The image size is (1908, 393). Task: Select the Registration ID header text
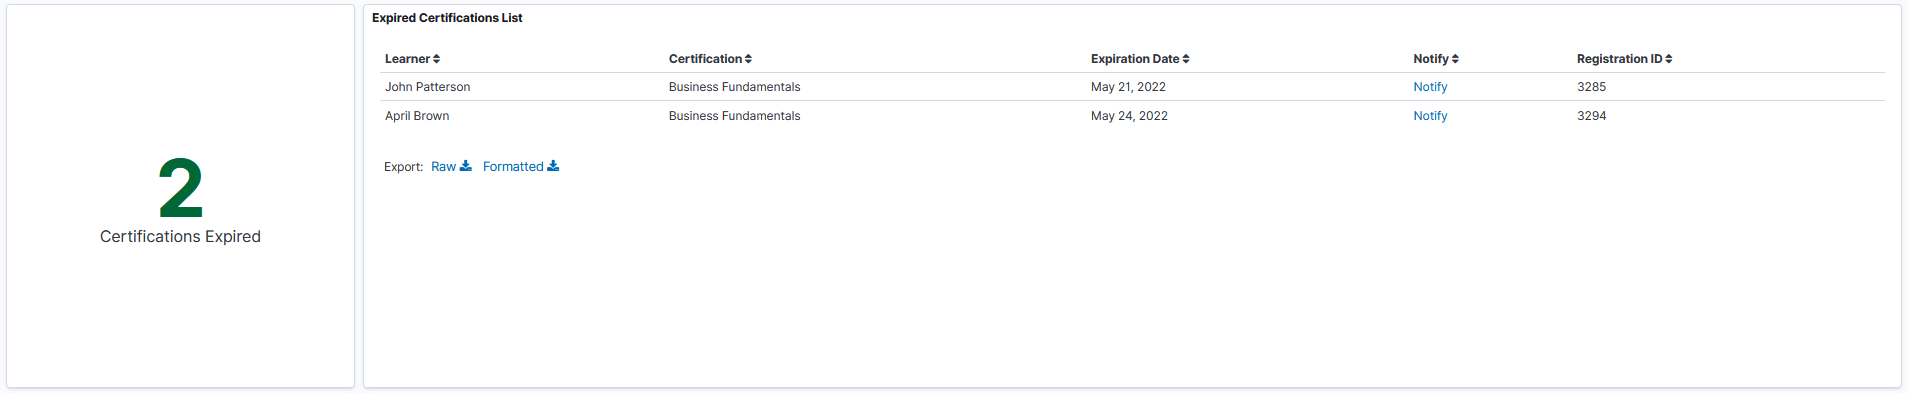(x=1620, y=59)
